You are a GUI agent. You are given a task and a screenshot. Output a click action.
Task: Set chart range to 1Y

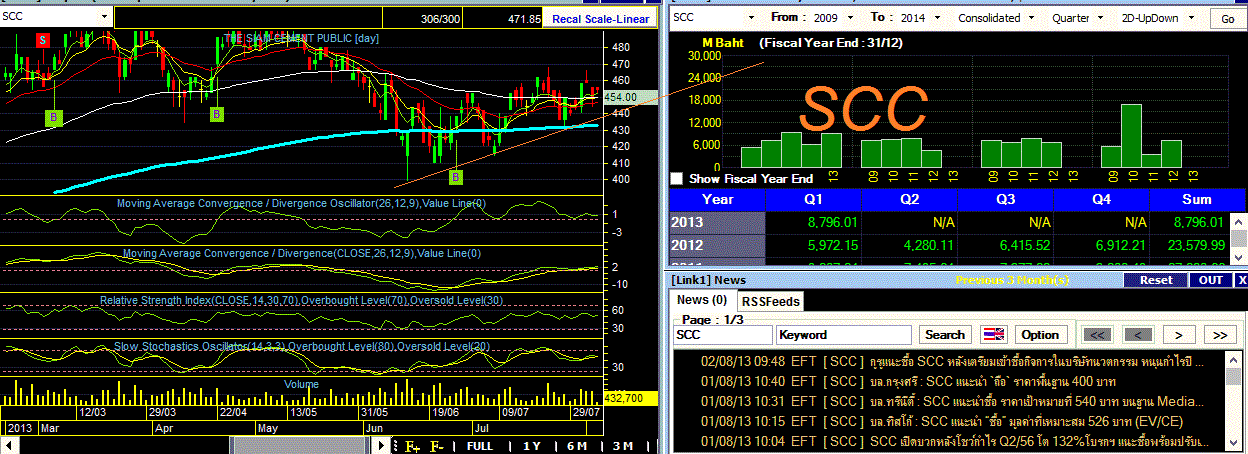531,446
